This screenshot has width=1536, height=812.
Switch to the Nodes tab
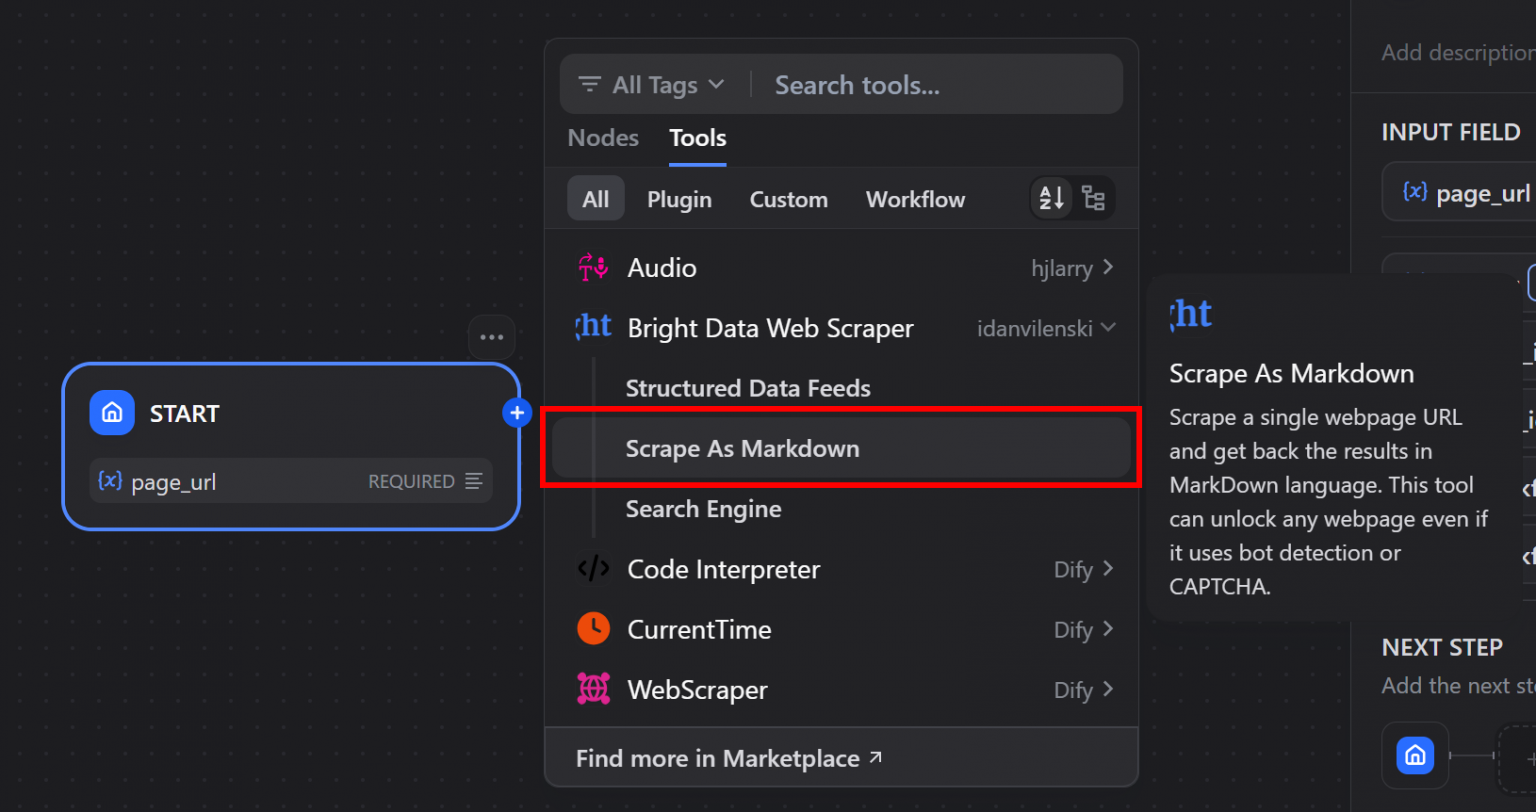[x=602, y=138]
